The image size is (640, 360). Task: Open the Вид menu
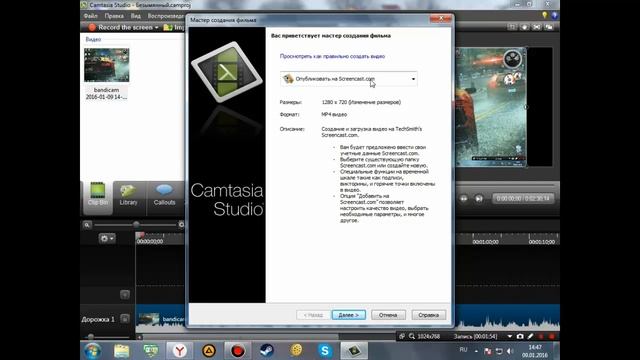[136, 16]
